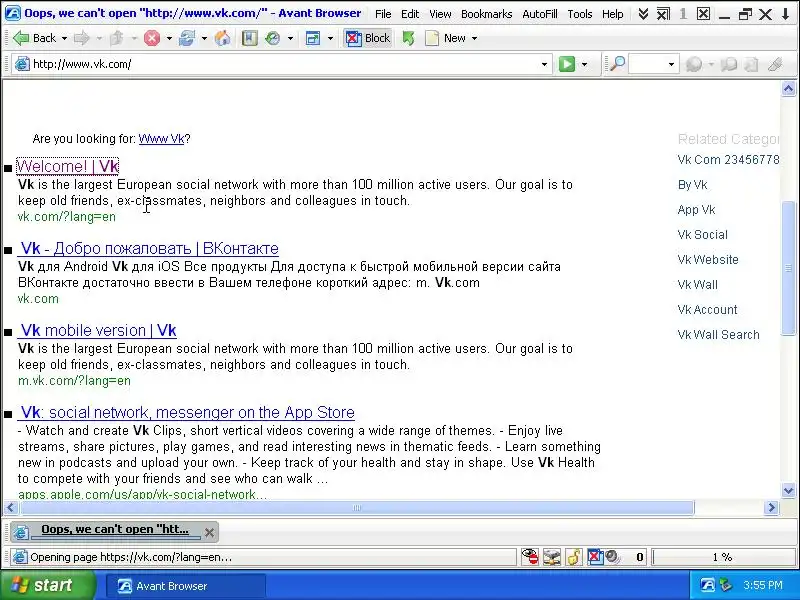Select the 'Oops, we can't open' tab
Viewport: 800px width, 600px height.
click(115, 532)
